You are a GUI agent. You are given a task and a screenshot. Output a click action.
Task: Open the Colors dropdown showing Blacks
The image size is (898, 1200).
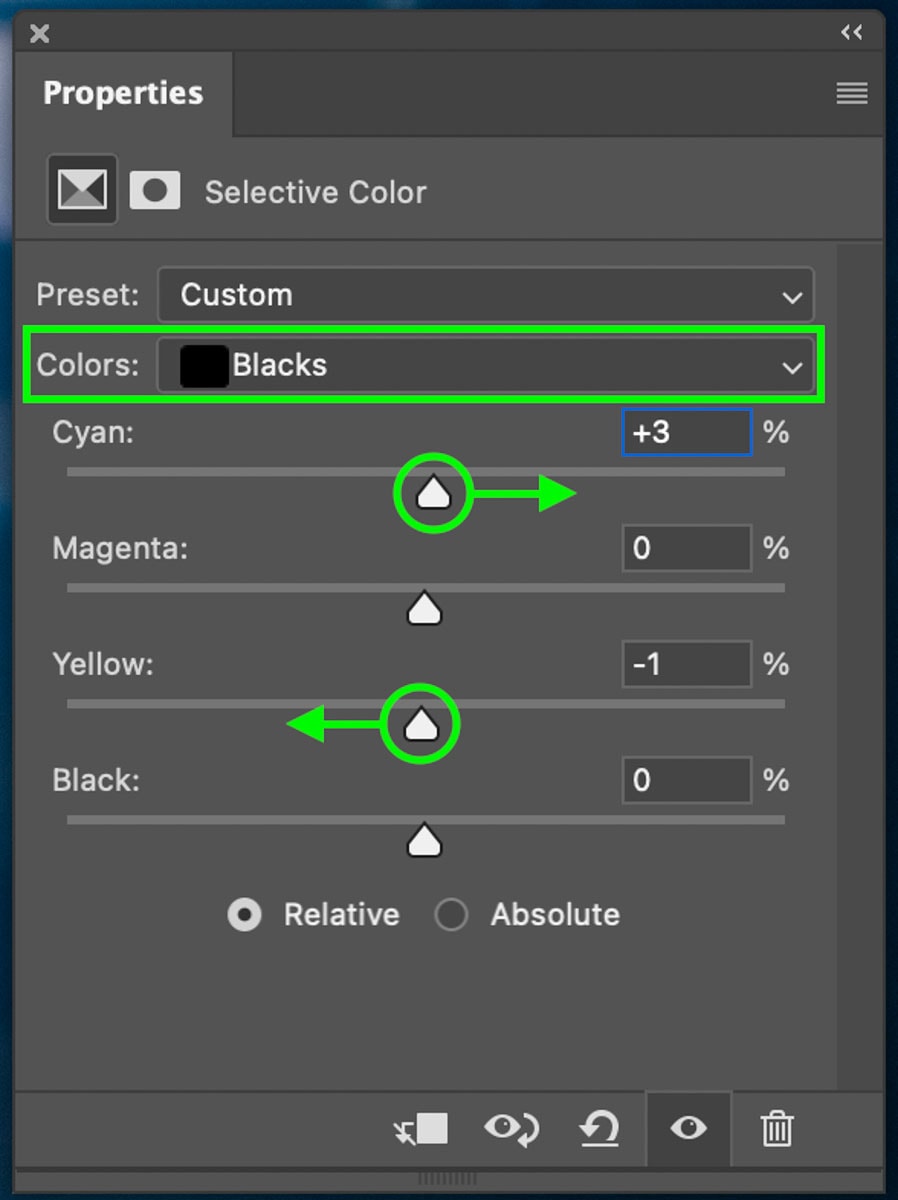coord(486,366)
